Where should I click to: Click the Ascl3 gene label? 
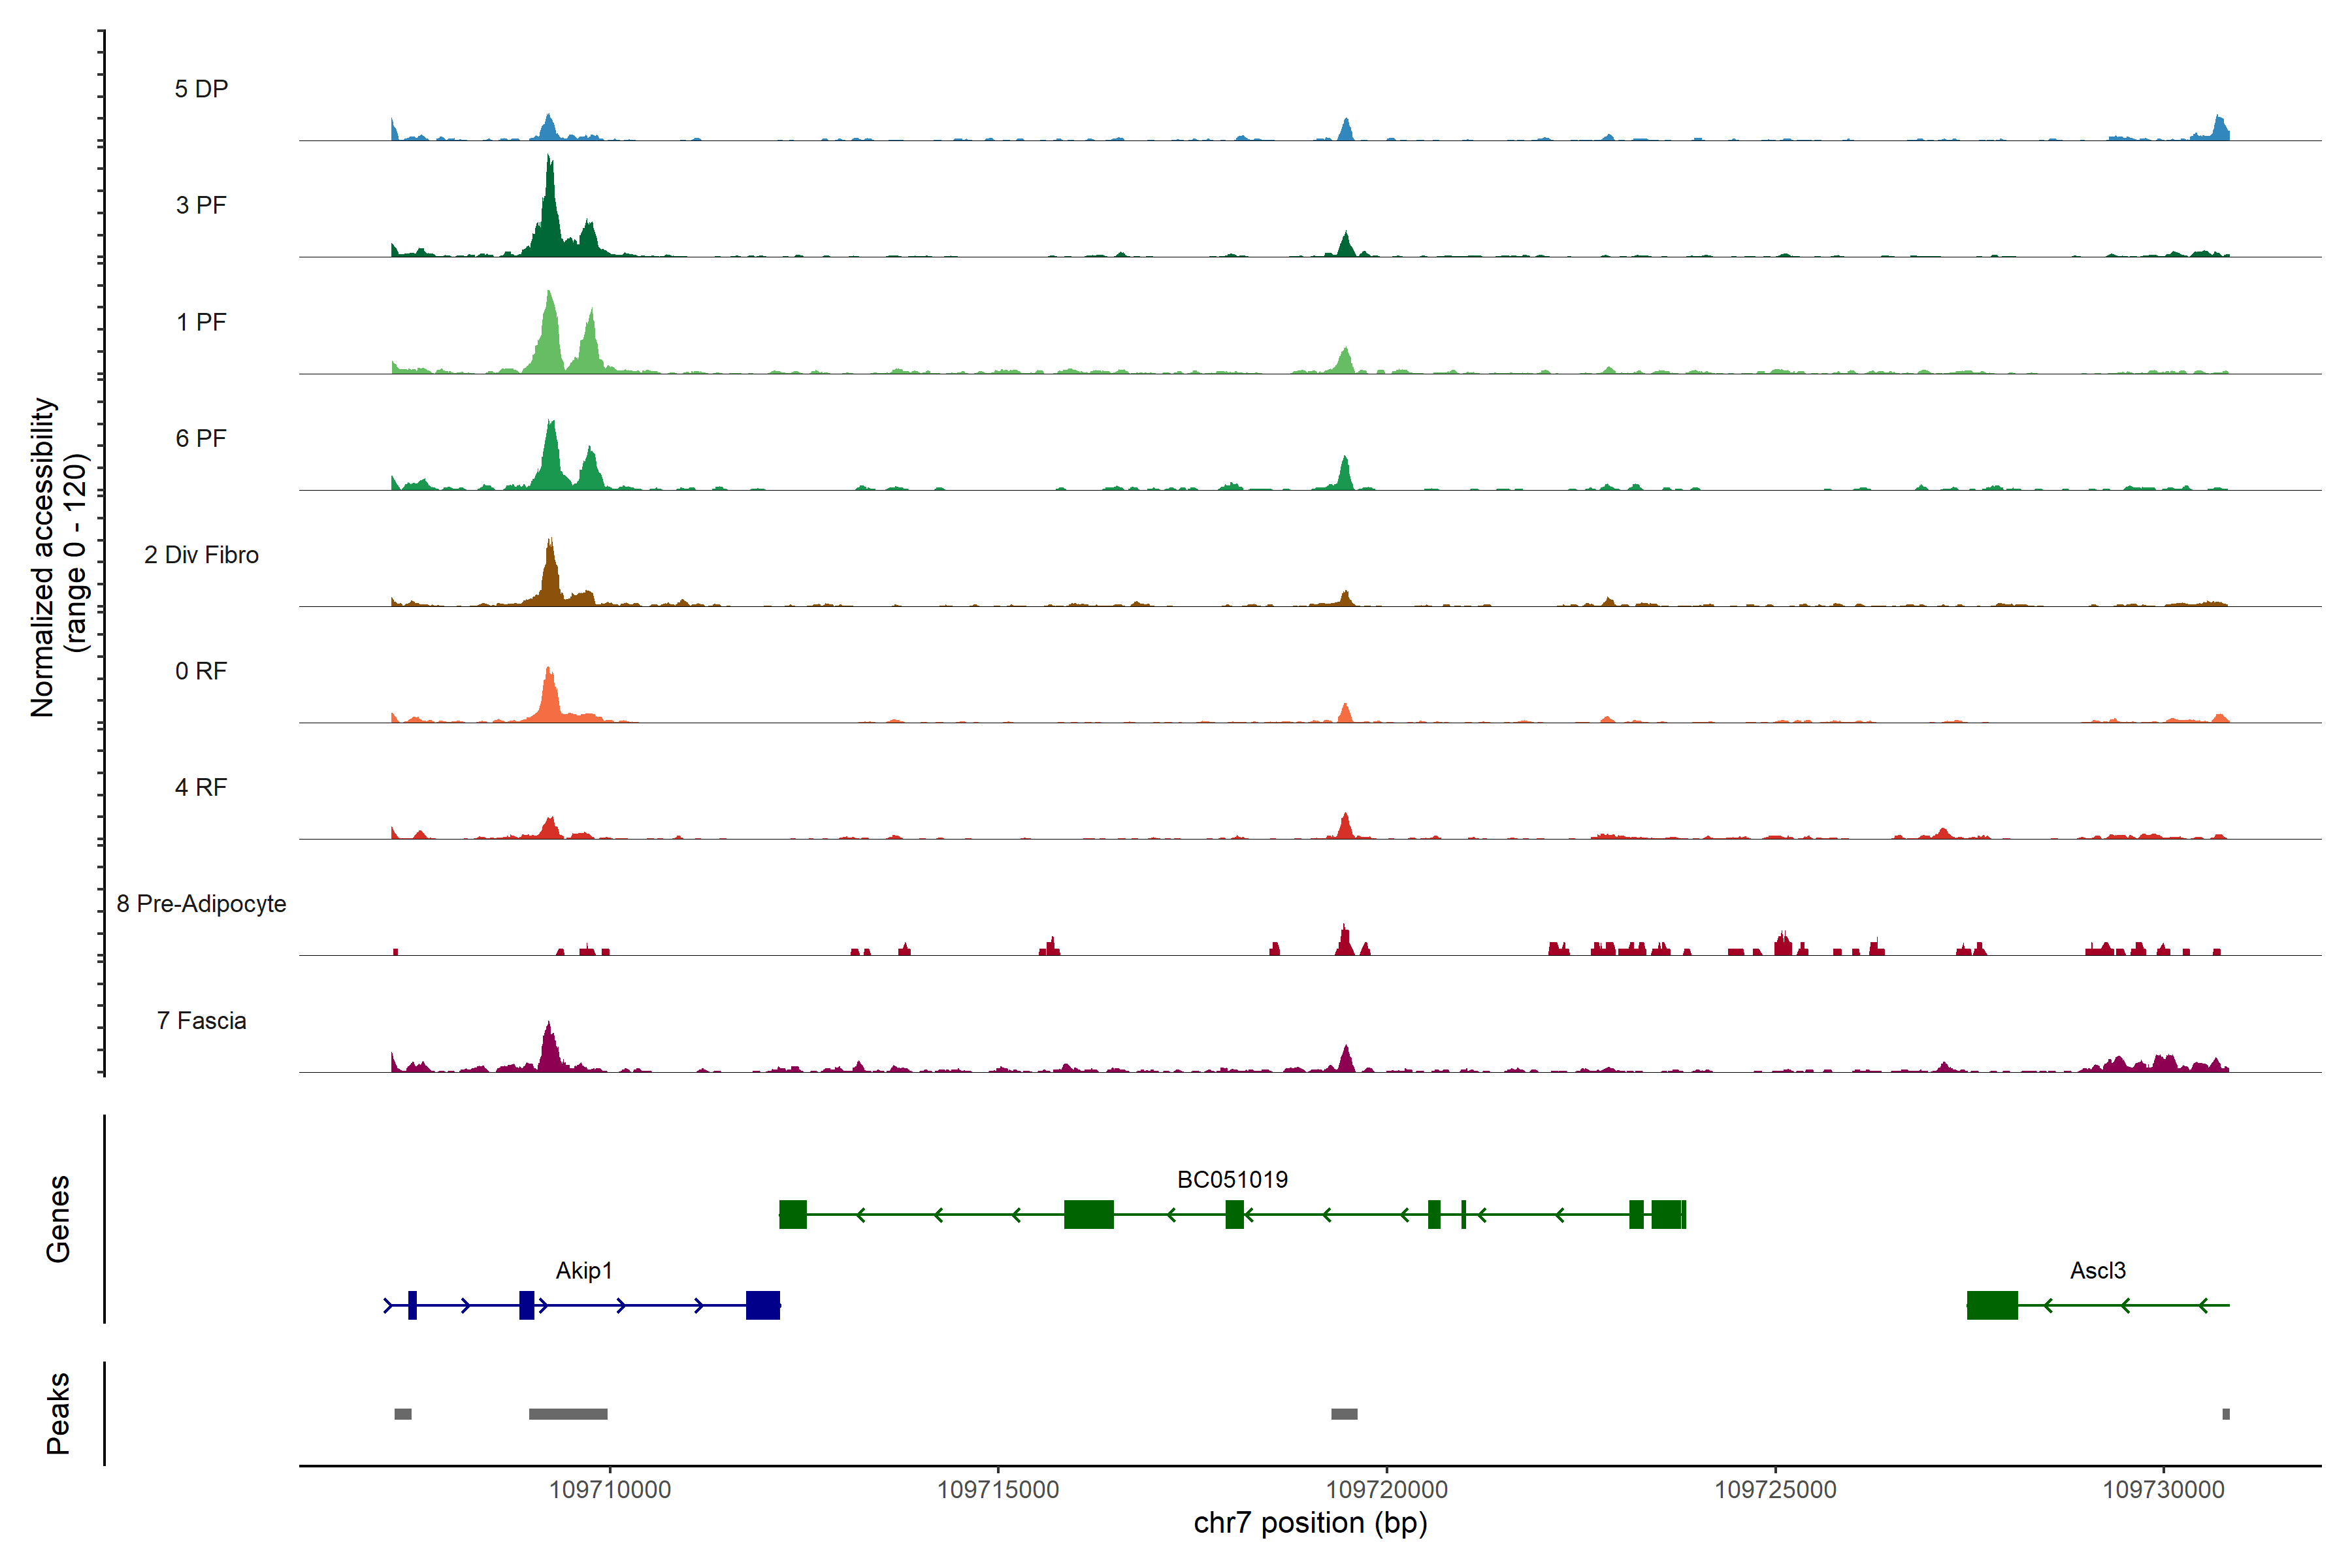(2097, 1271)
